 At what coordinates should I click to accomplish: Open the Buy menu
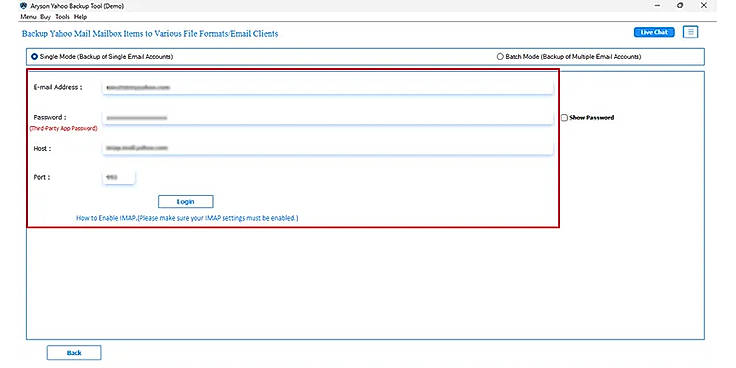(46, 16)
